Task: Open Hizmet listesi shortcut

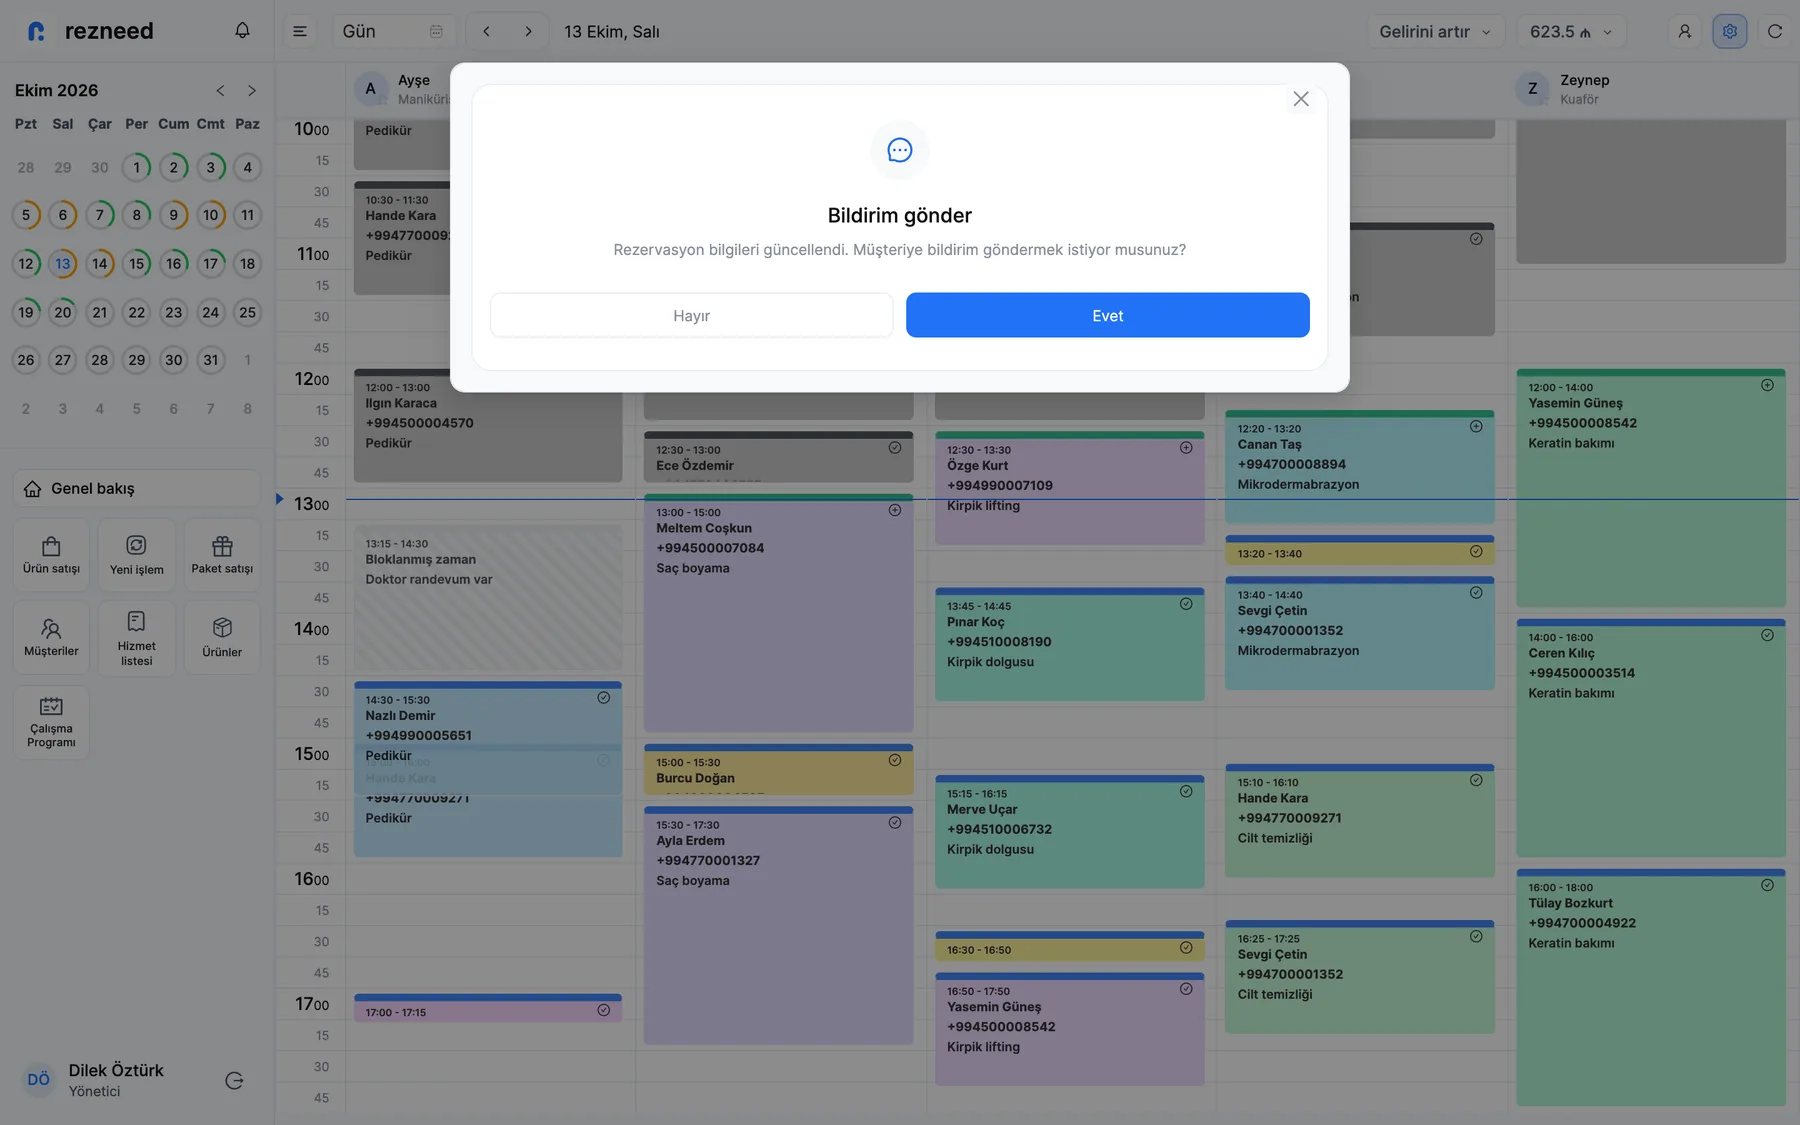Action: pos(137,638)
